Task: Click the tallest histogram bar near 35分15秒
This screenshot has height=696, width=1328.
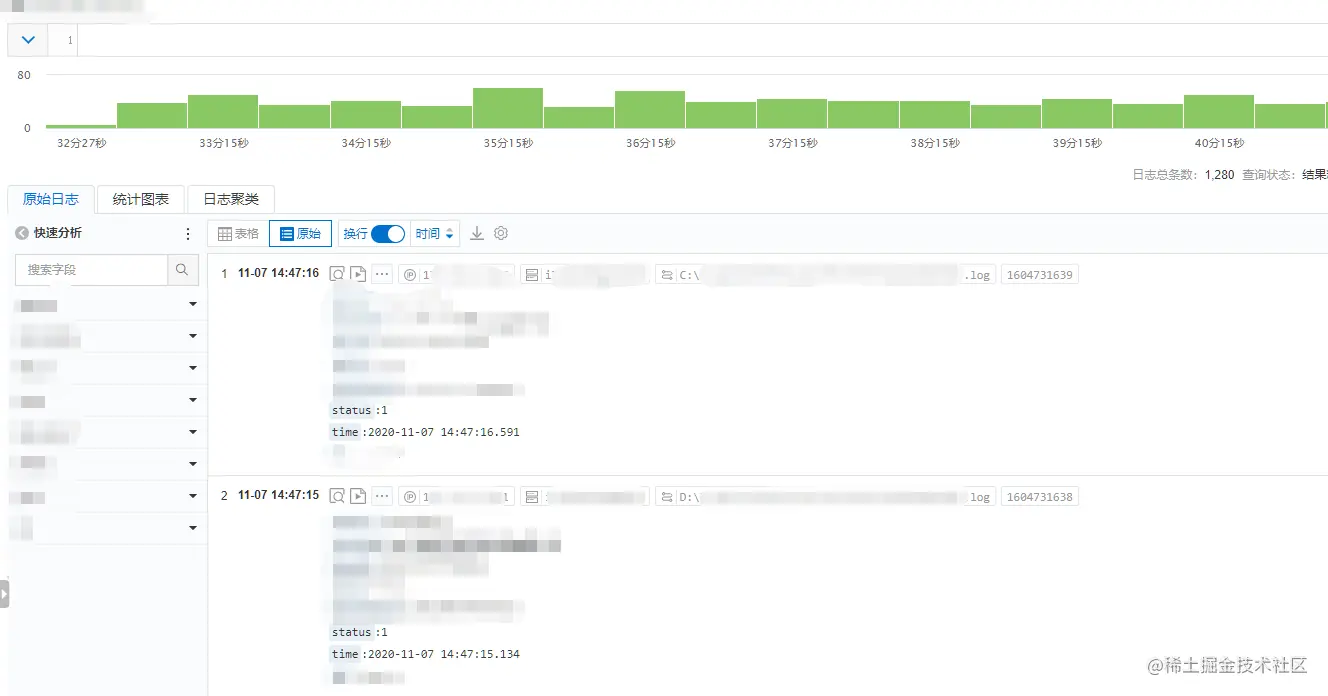Action: (x=508, y=108)
